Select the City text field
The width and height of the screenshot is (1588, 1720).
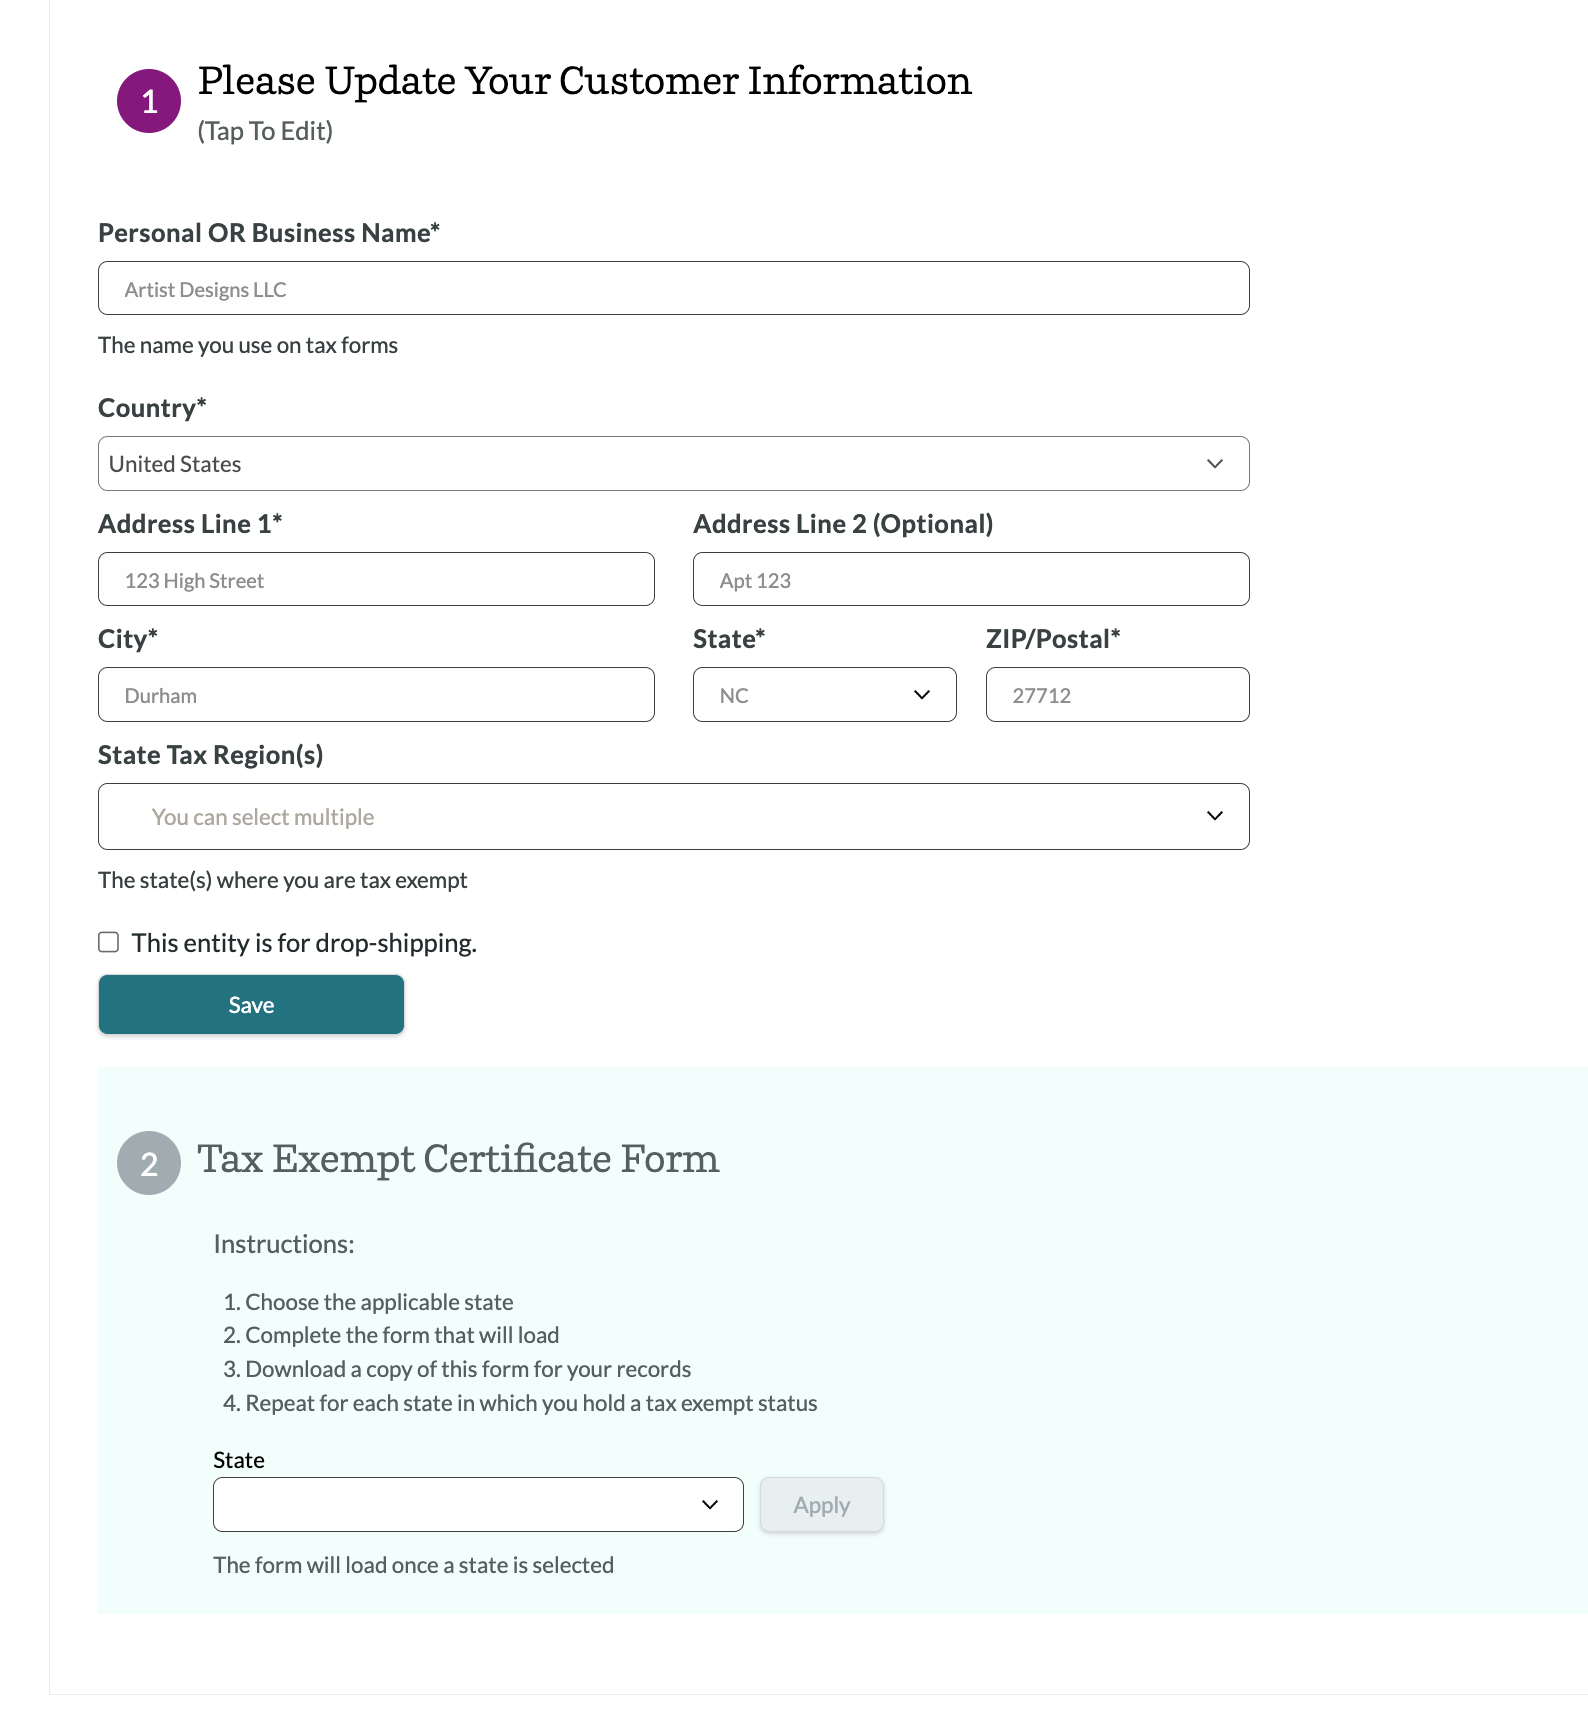point(376,695)
